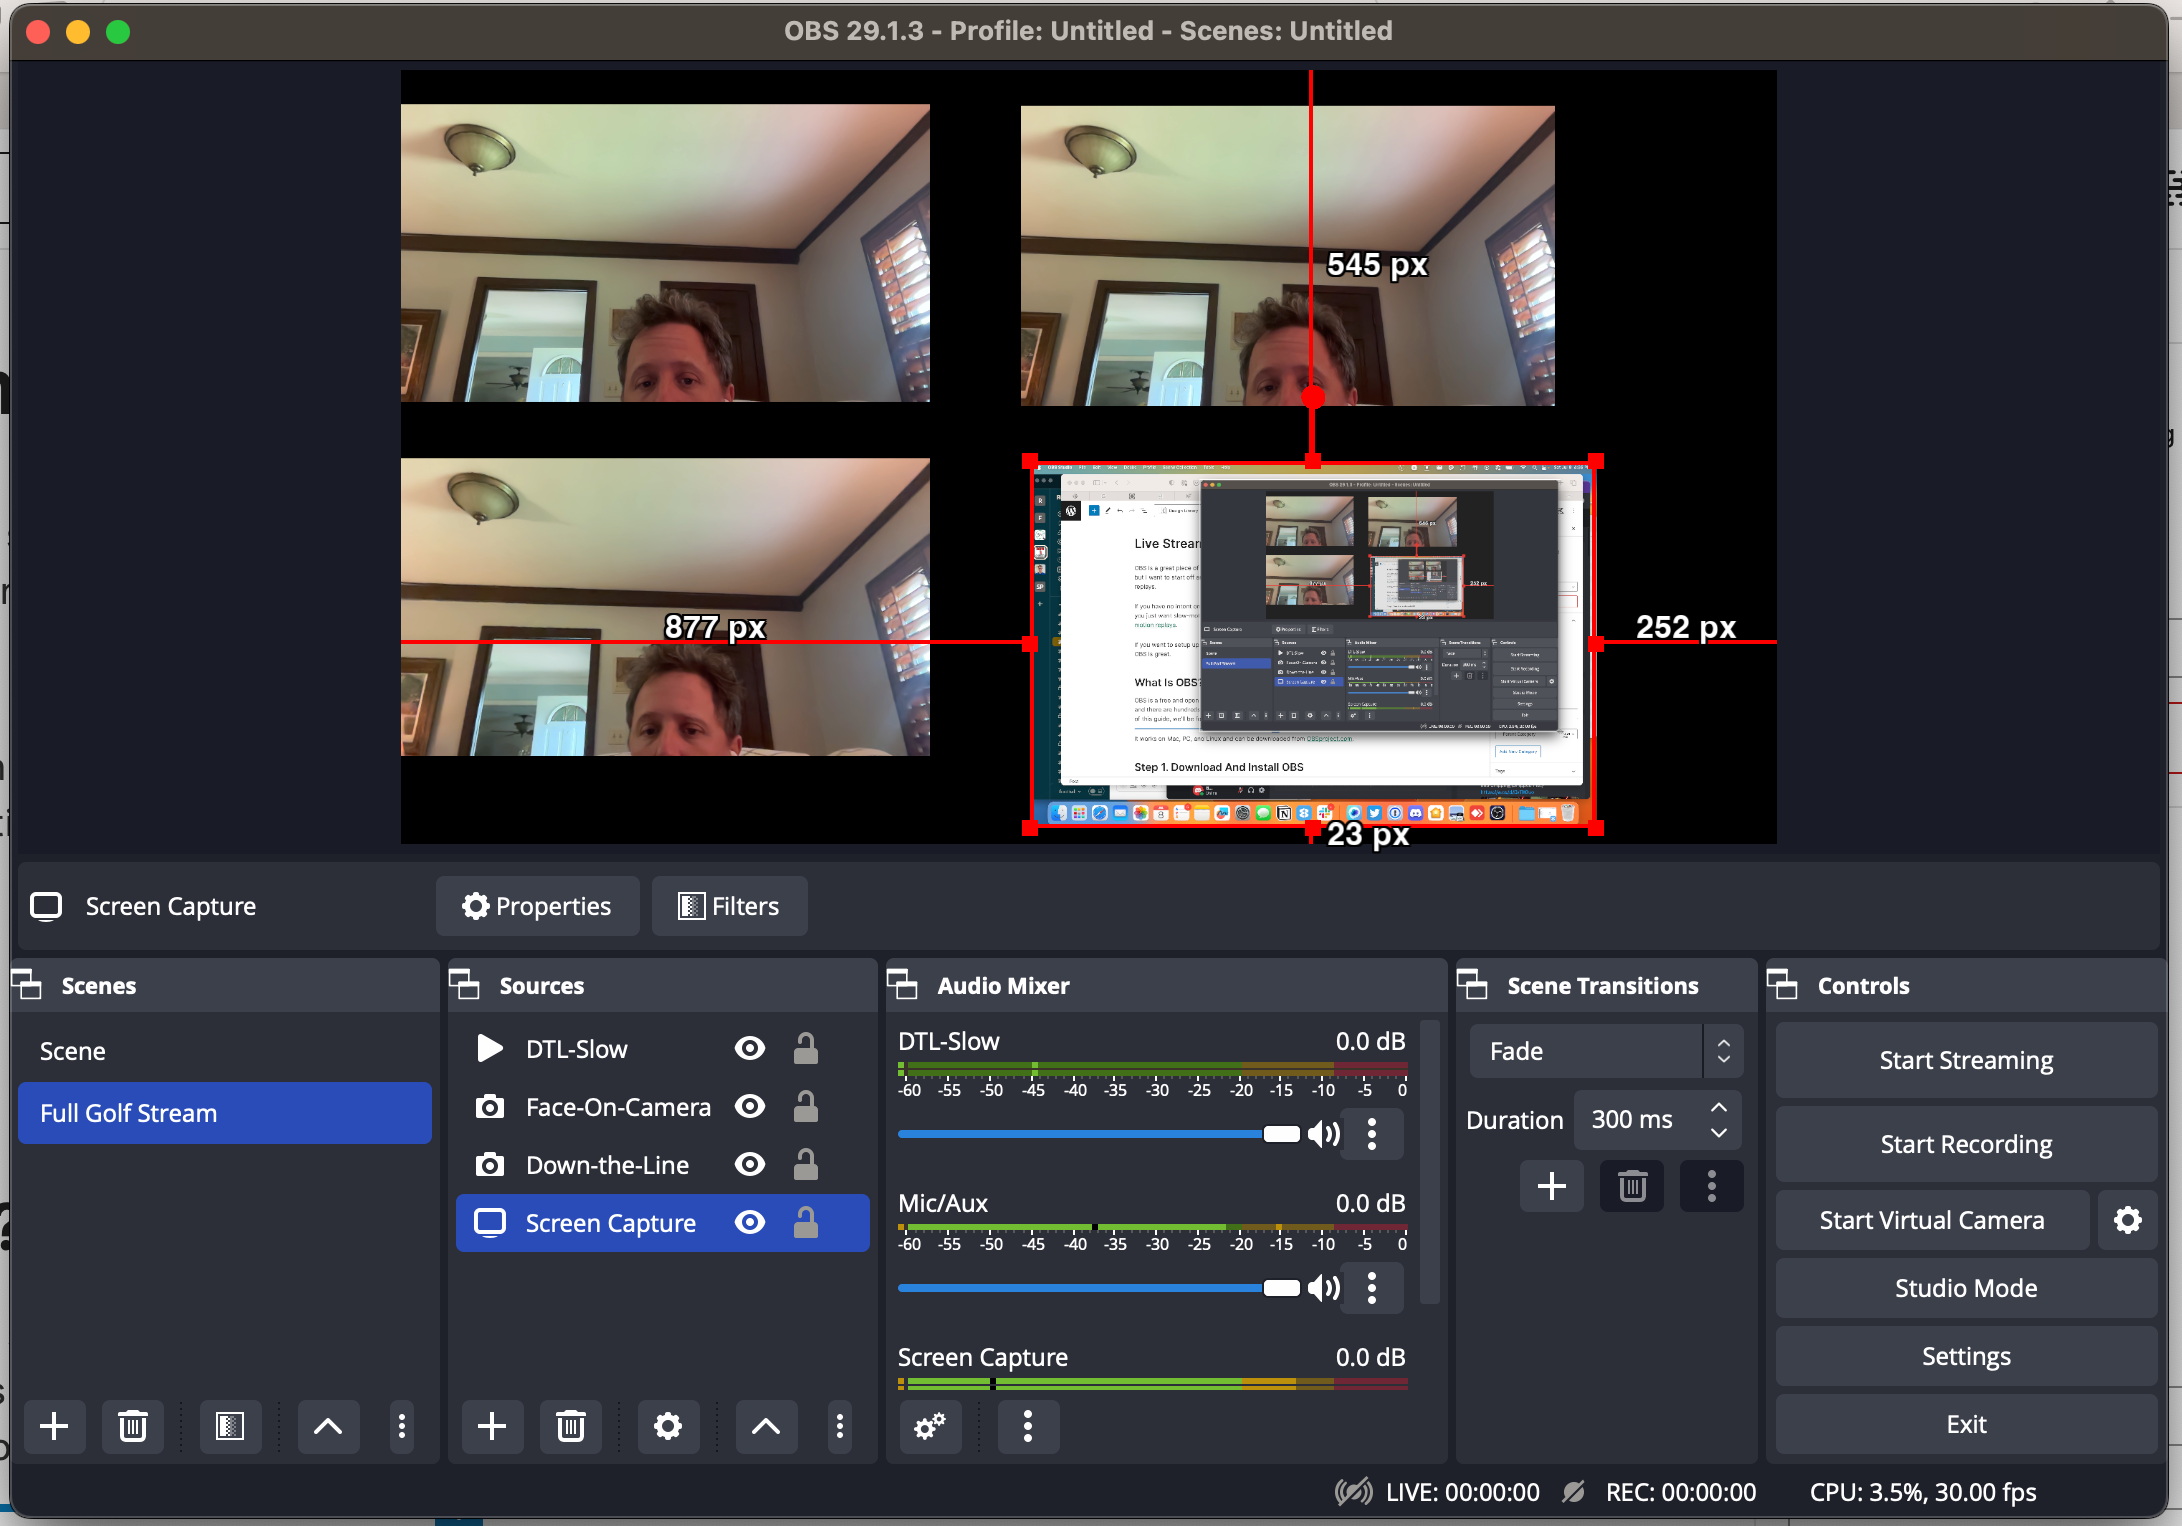Open advanced audio properties gears icon
This screenshot has width=2182, height=1526.
pyautogui.click(x=930, y=1426)
